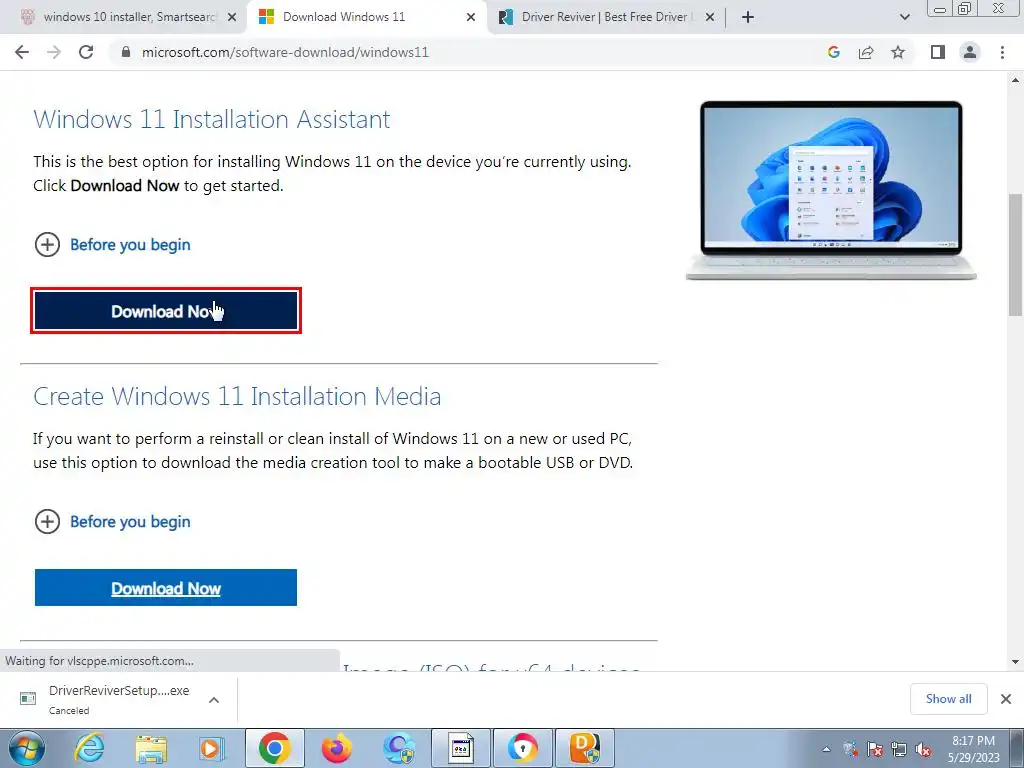Download Now for Windows 11 Installation Assistant
The image size is (1024, 768).
[166, 311]
